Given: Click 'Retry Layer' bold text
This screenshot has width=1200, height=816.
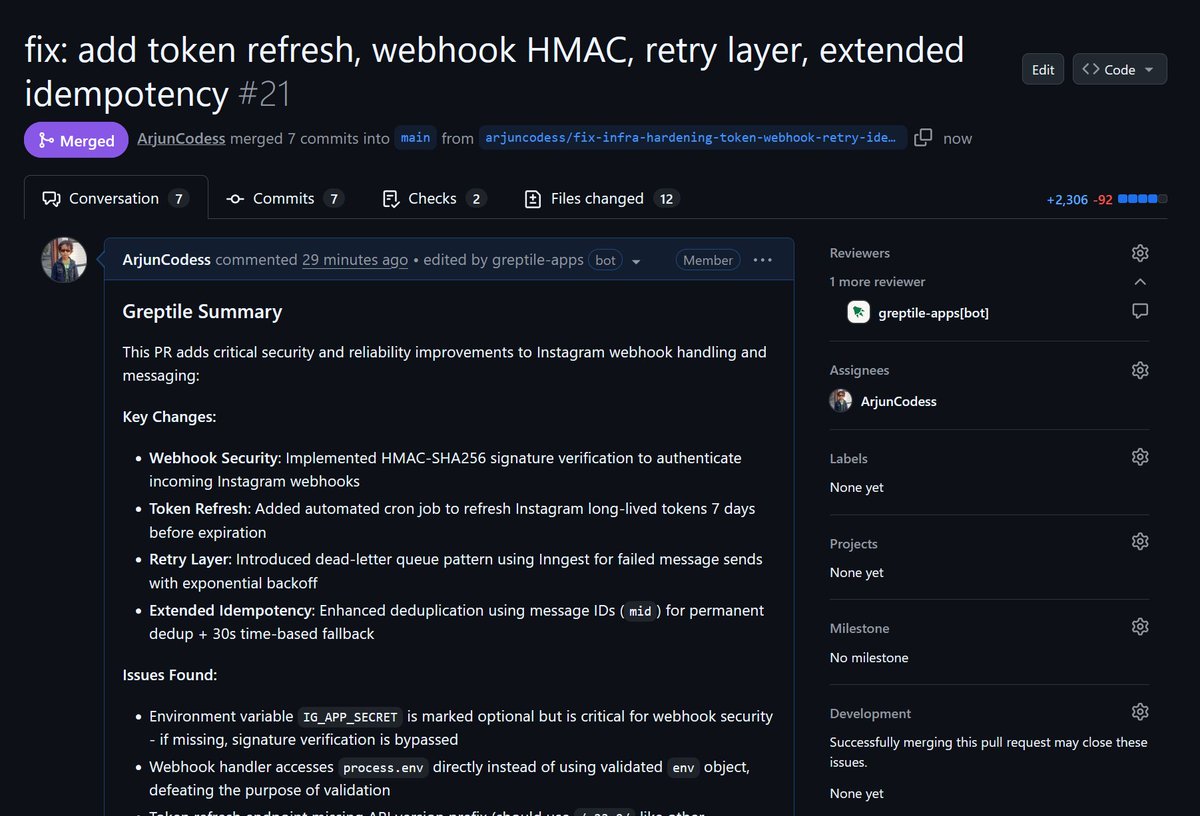Looking at the screenshot, I should (x=189, y=559).
